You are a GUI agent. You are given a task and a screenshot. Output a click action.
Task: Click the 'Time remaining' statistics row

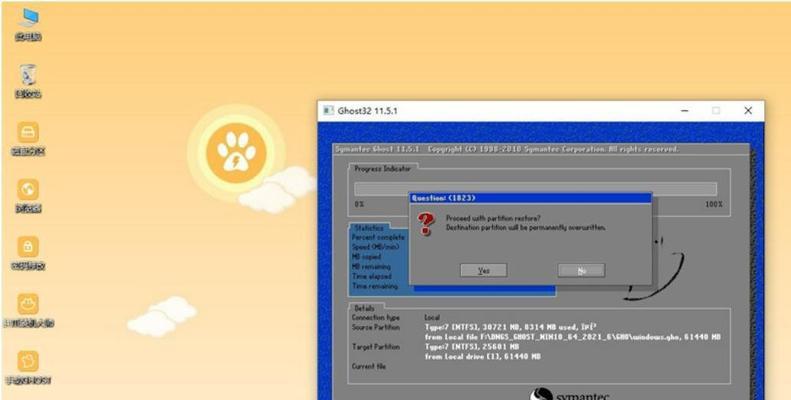pyautogui.click(x=375, y=286)
